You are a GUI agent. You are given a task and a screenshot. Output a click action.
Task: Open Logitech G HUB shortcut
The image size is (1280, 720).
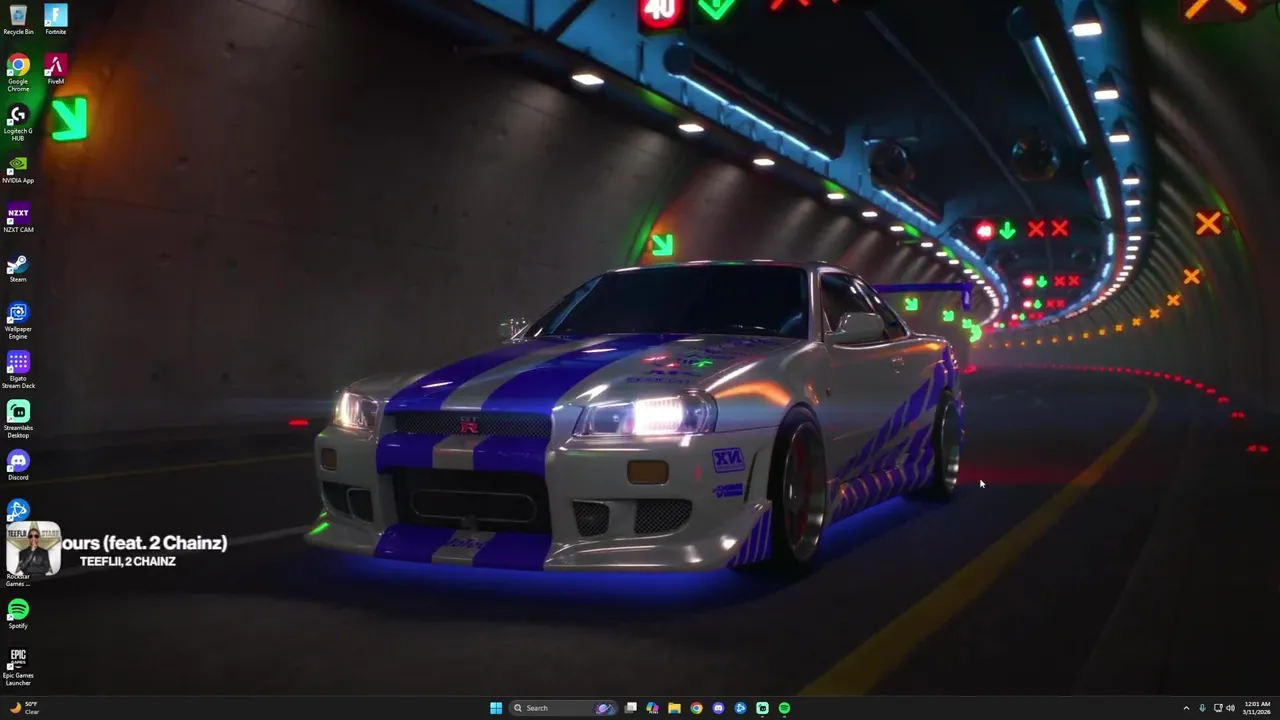18,122
